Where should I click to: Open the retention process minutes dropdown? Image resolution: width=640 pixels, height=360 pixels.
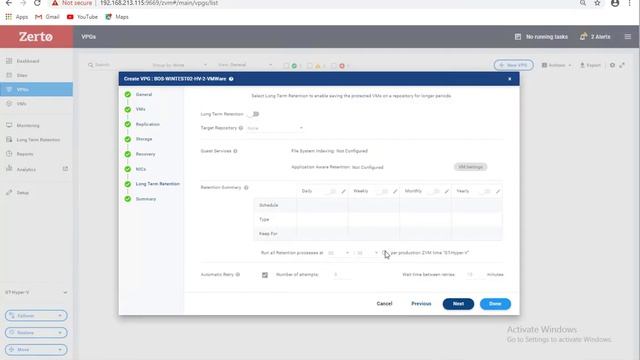click(x=367, y=253)
